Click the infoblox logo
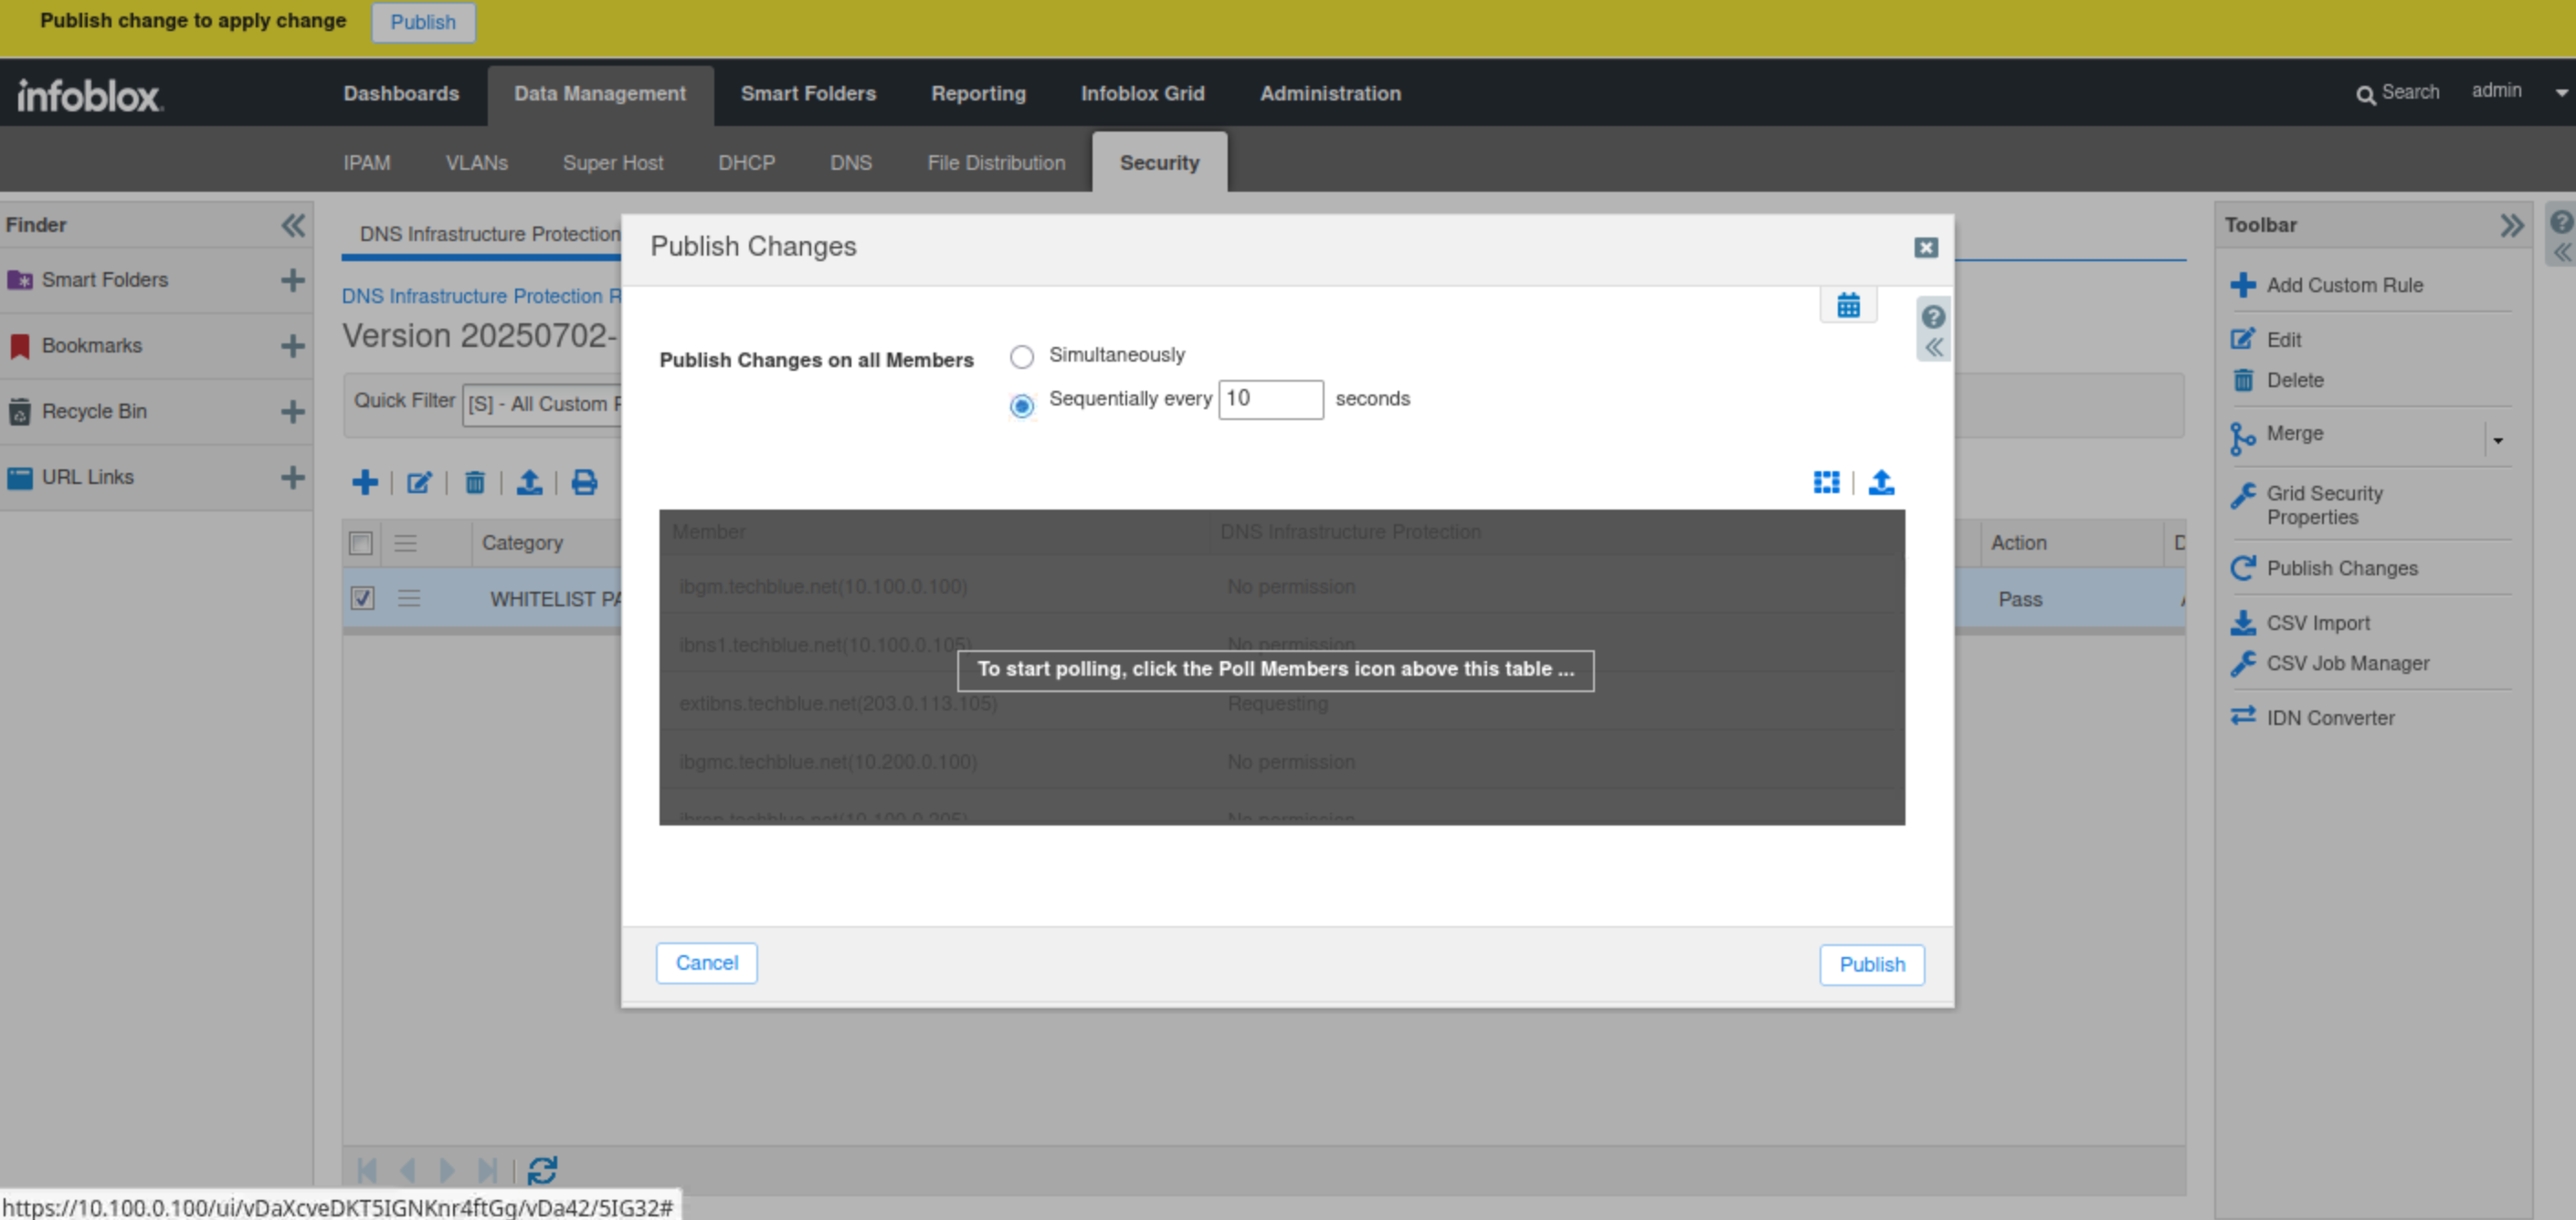Screen dimensions: 2576x1220 point(90,95)
